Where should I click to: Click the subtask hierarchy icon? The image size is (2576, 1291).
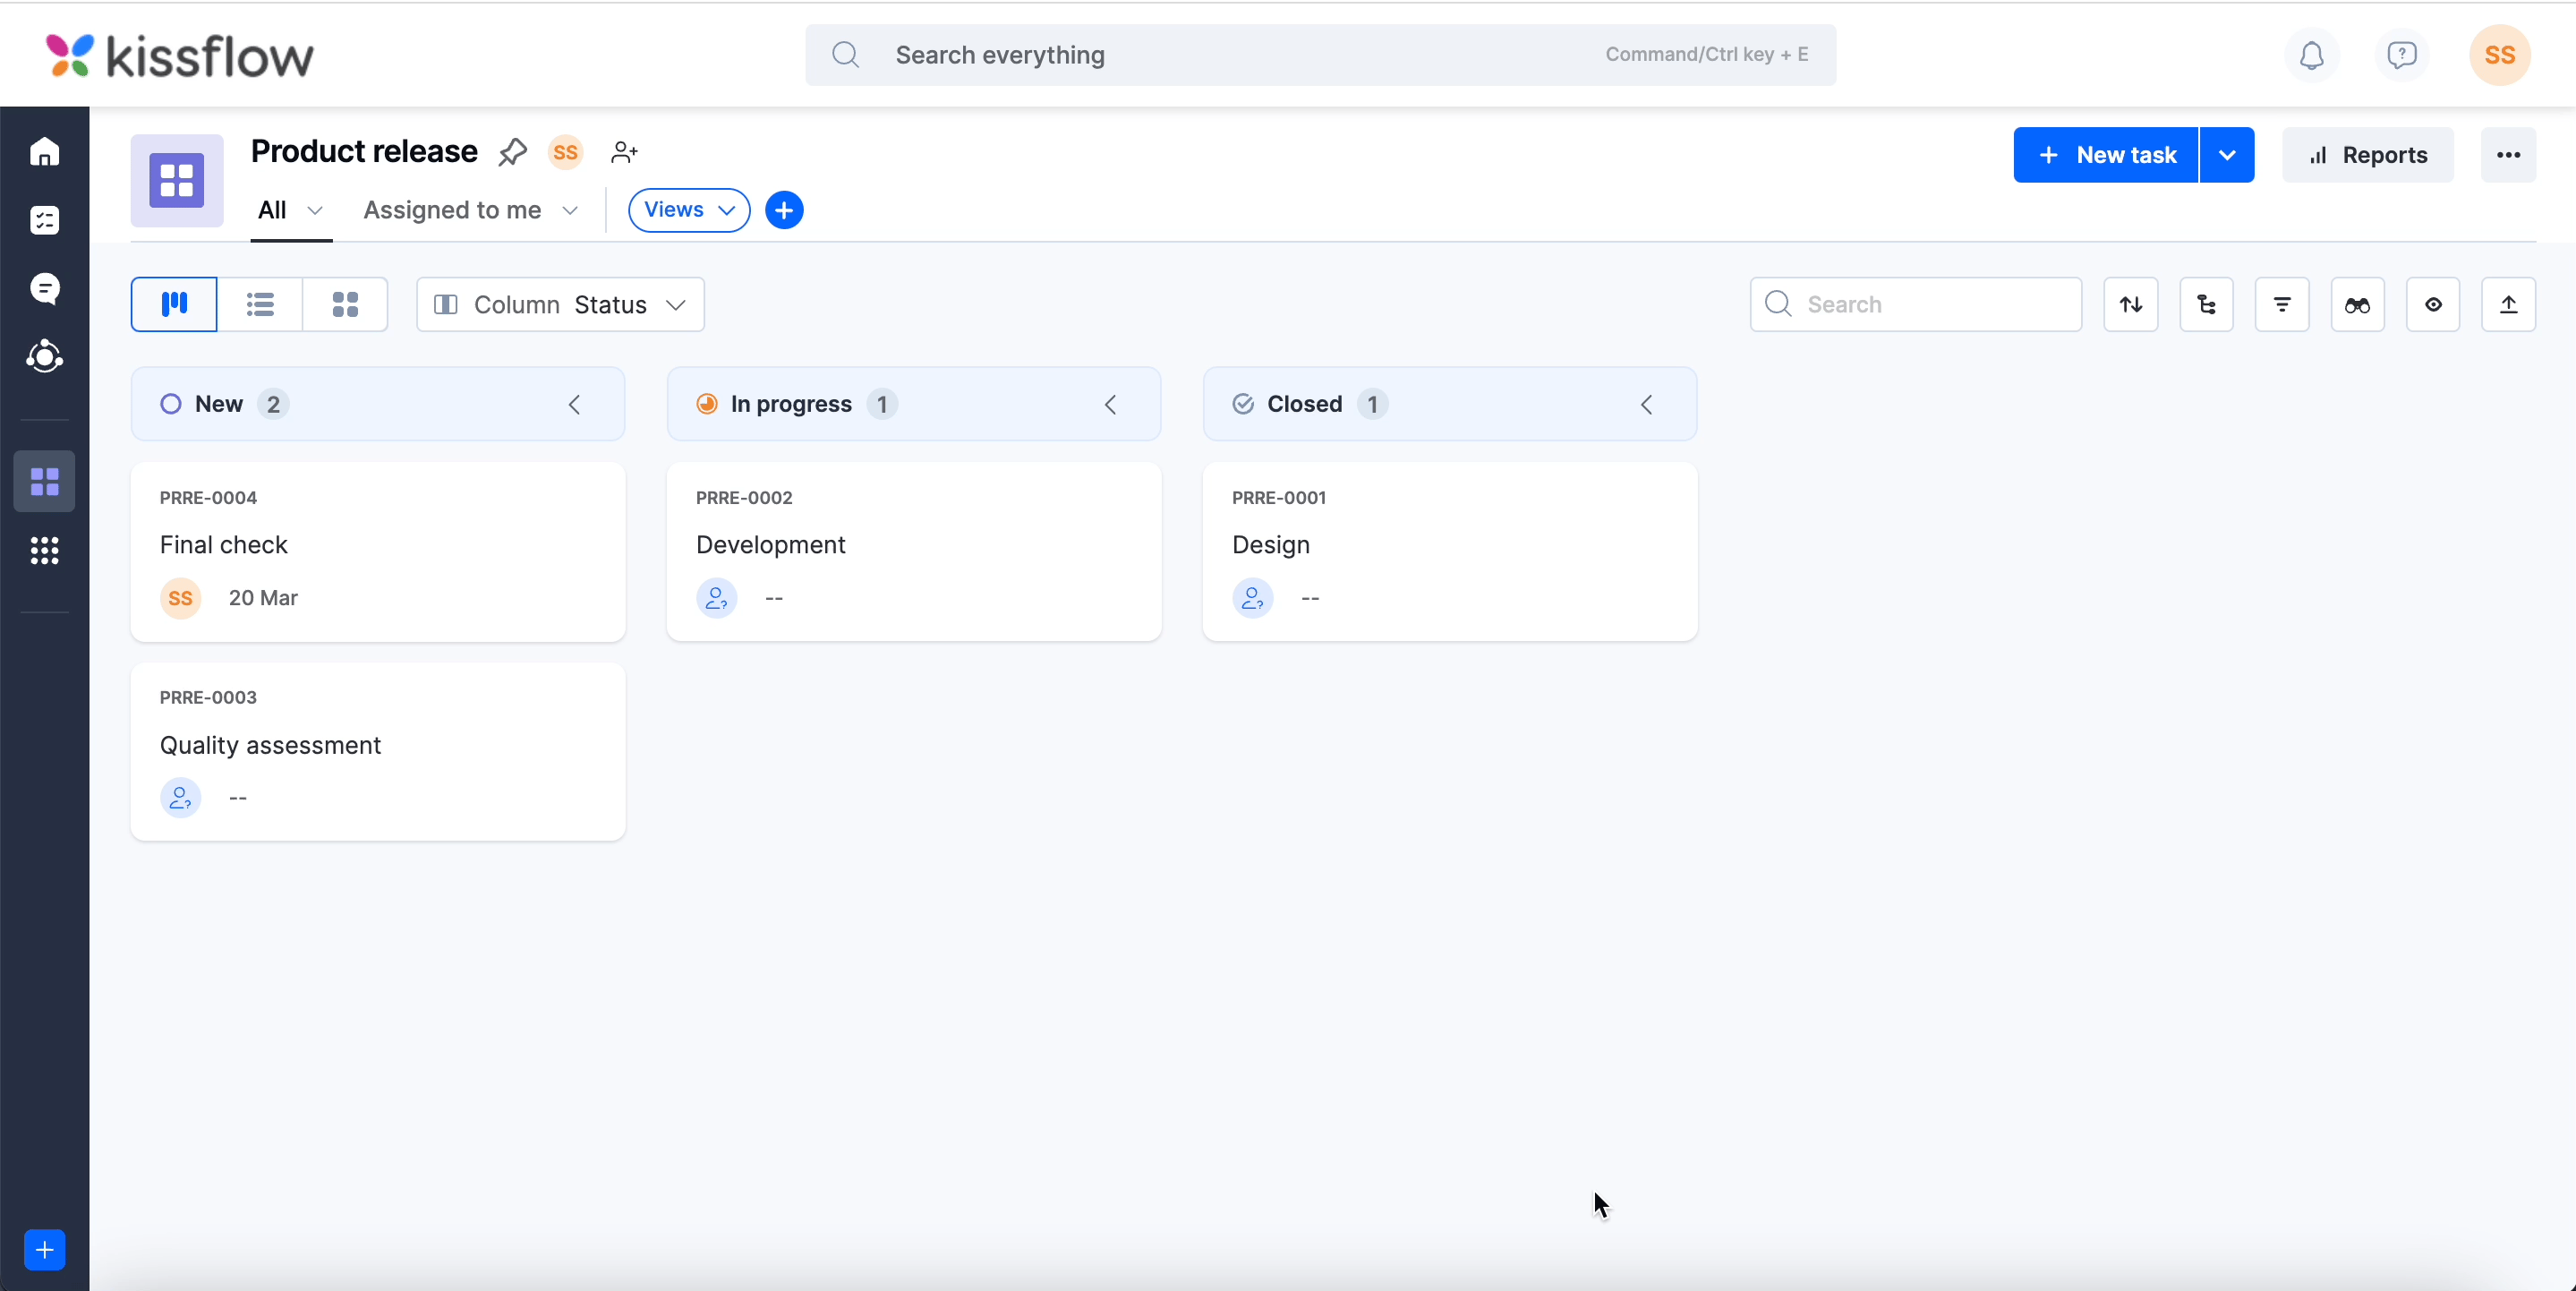click(2206, 304)
